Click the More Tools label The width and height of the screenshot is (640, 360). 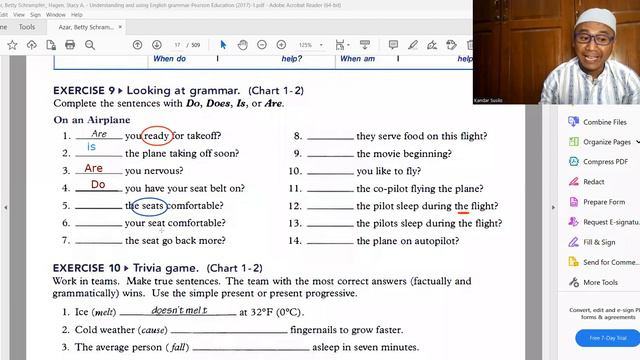600,282
